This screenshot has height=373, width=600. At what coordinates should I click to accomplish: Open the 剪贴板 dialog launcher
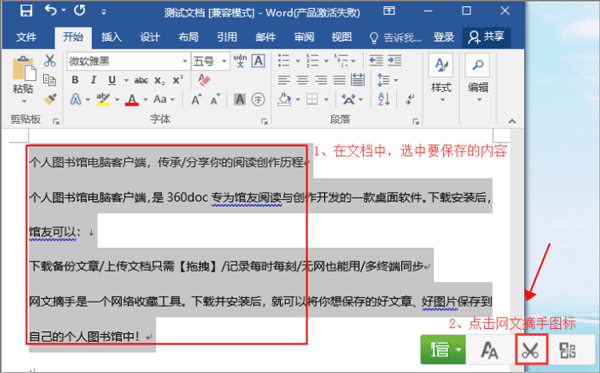tap(56, 121)
